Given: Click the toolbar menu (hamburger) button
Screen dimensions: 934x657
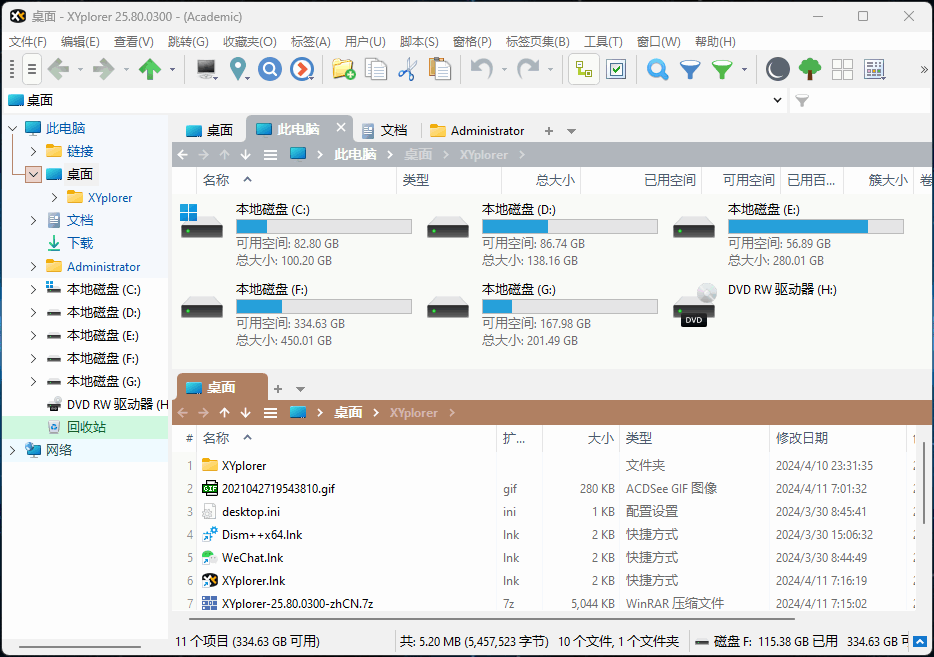Looking at the screenshot, I should pyautogui.click(x=32, y=69).
